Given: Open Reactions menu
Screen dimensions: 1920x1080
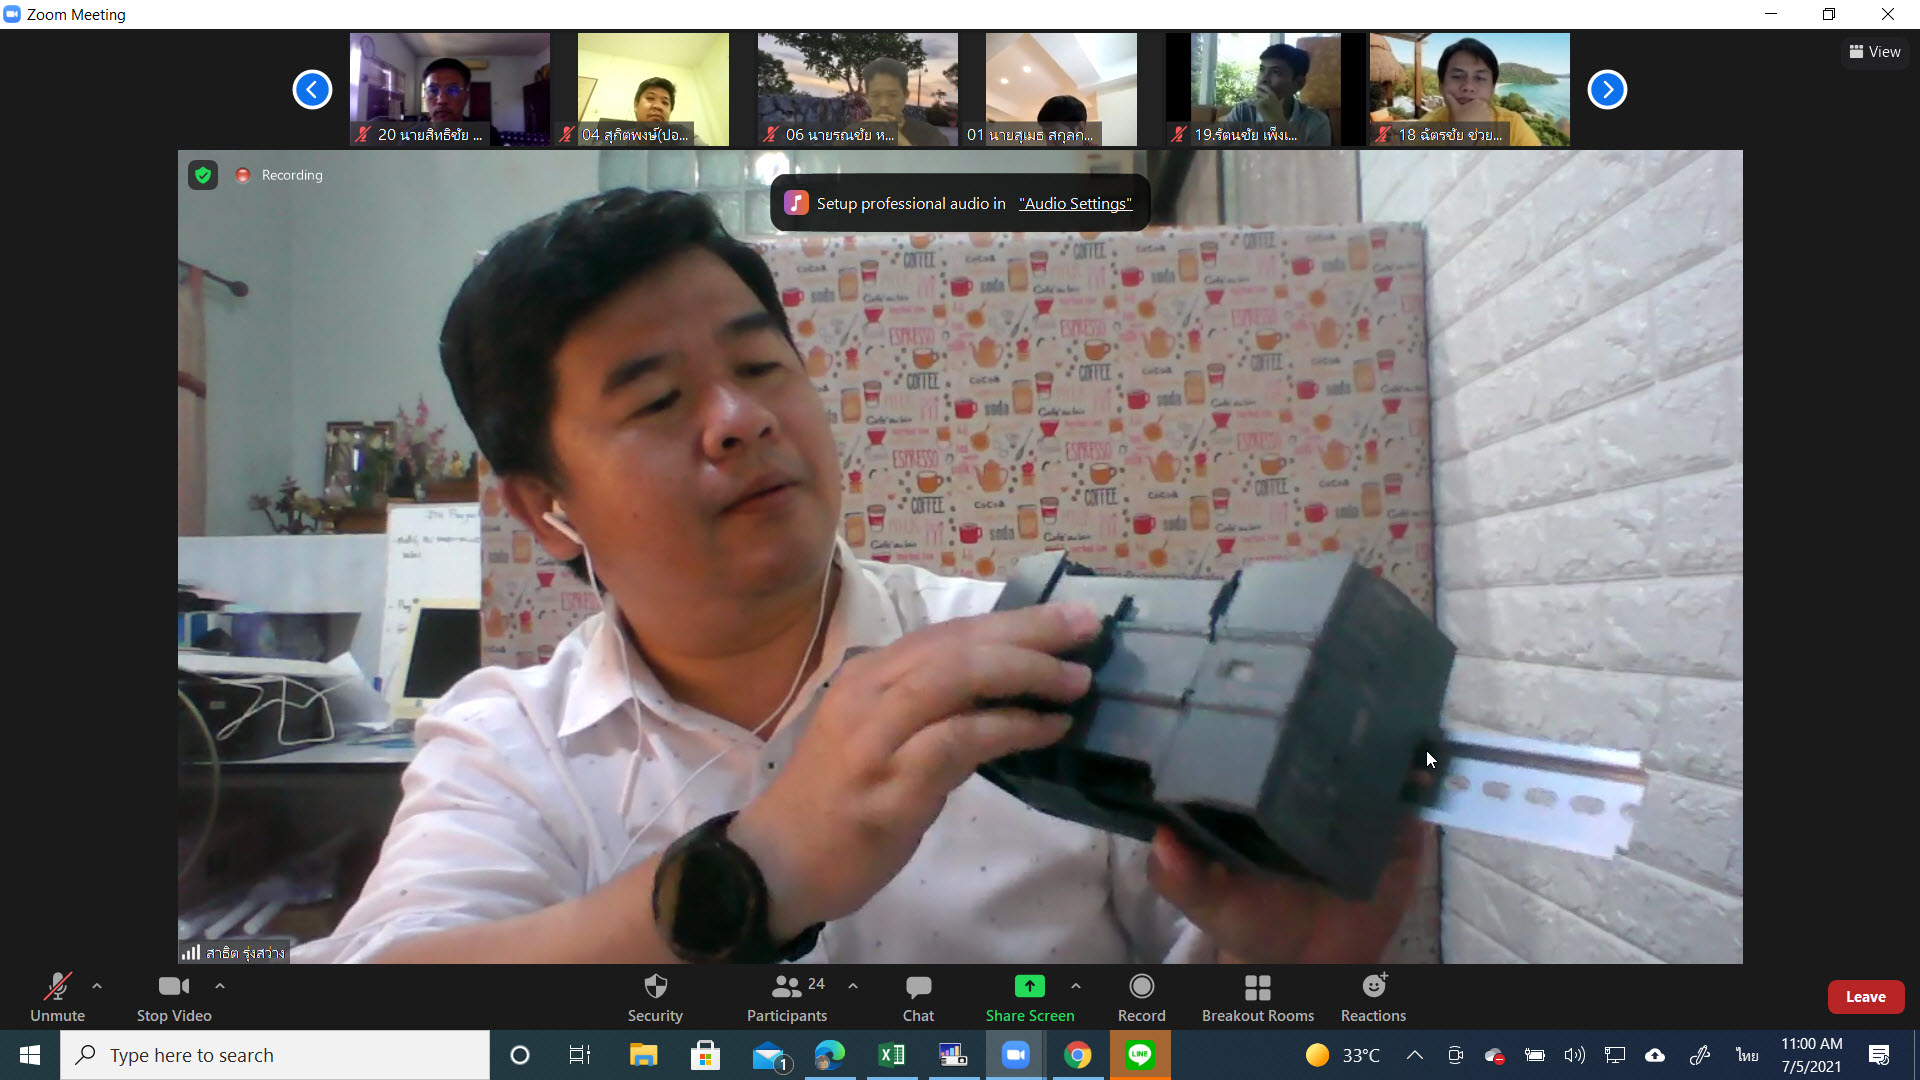Looking at the screenshot, I should [1373, 997].
